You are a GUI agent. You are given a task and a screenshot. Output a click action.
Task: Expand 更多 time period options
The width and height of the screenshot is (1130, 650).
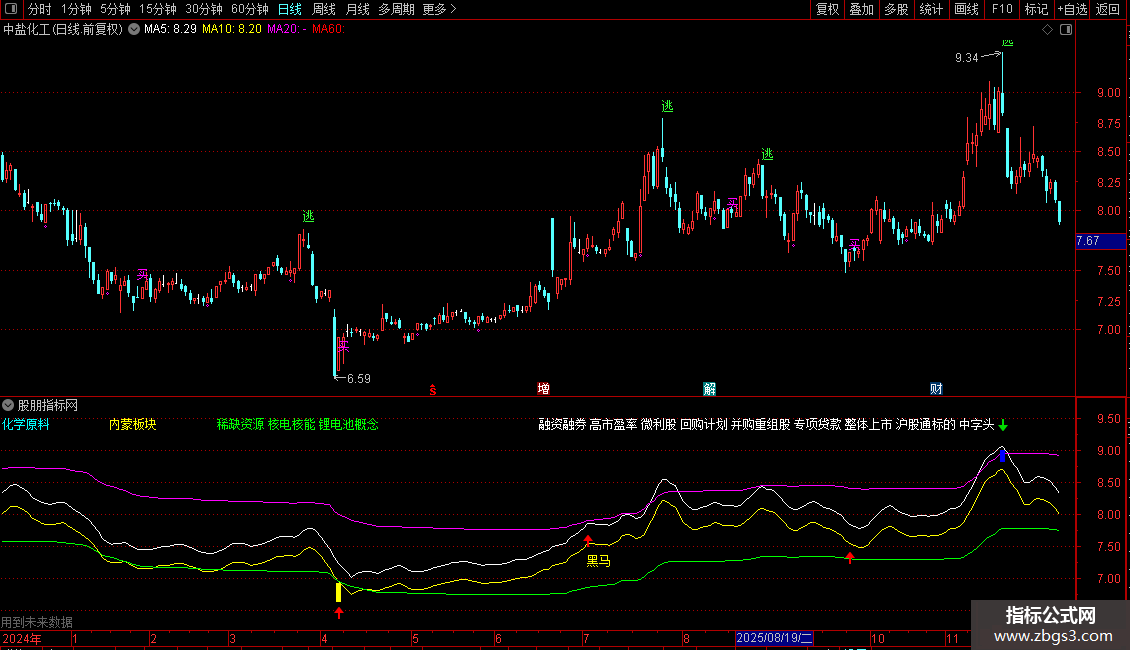point(439,9)
